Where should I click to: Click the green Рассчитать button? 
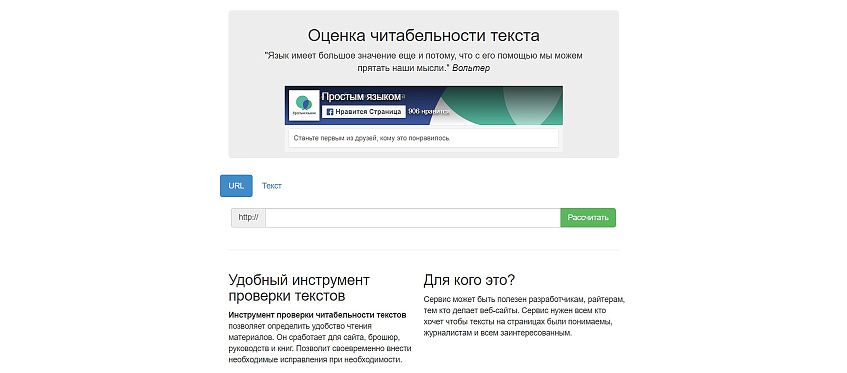[588, 218]
